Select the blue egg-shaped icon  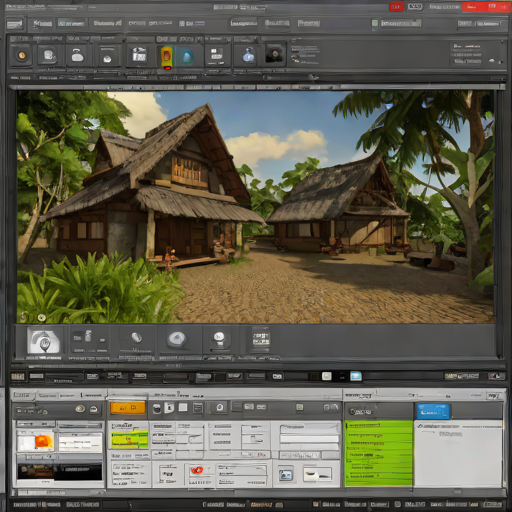click(188, 56)
